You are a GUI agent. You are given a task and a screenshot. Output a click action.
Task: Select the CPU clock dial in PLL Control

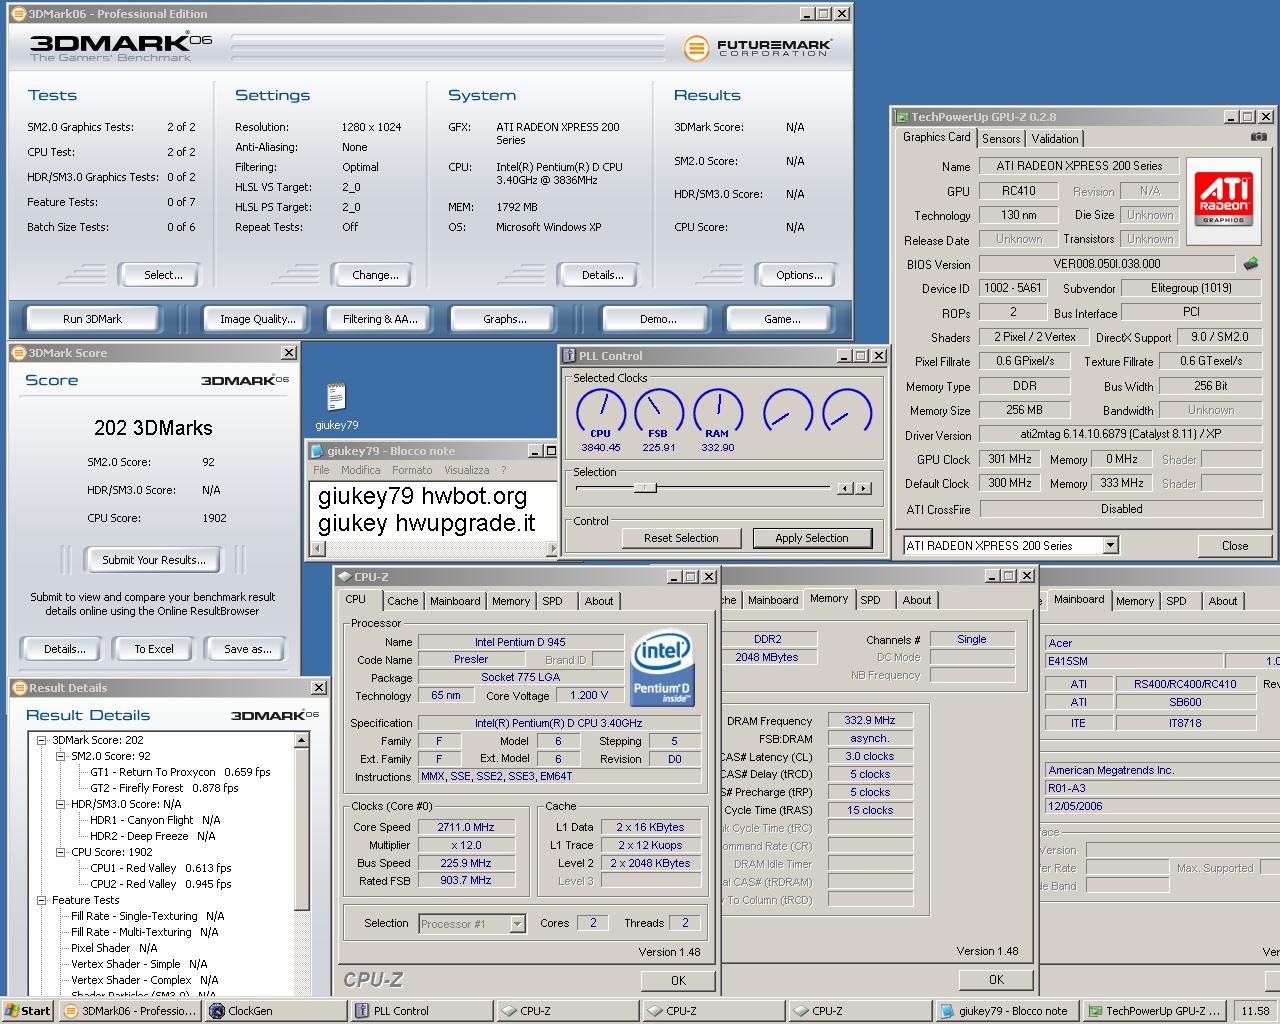click(x=600, y=411)
